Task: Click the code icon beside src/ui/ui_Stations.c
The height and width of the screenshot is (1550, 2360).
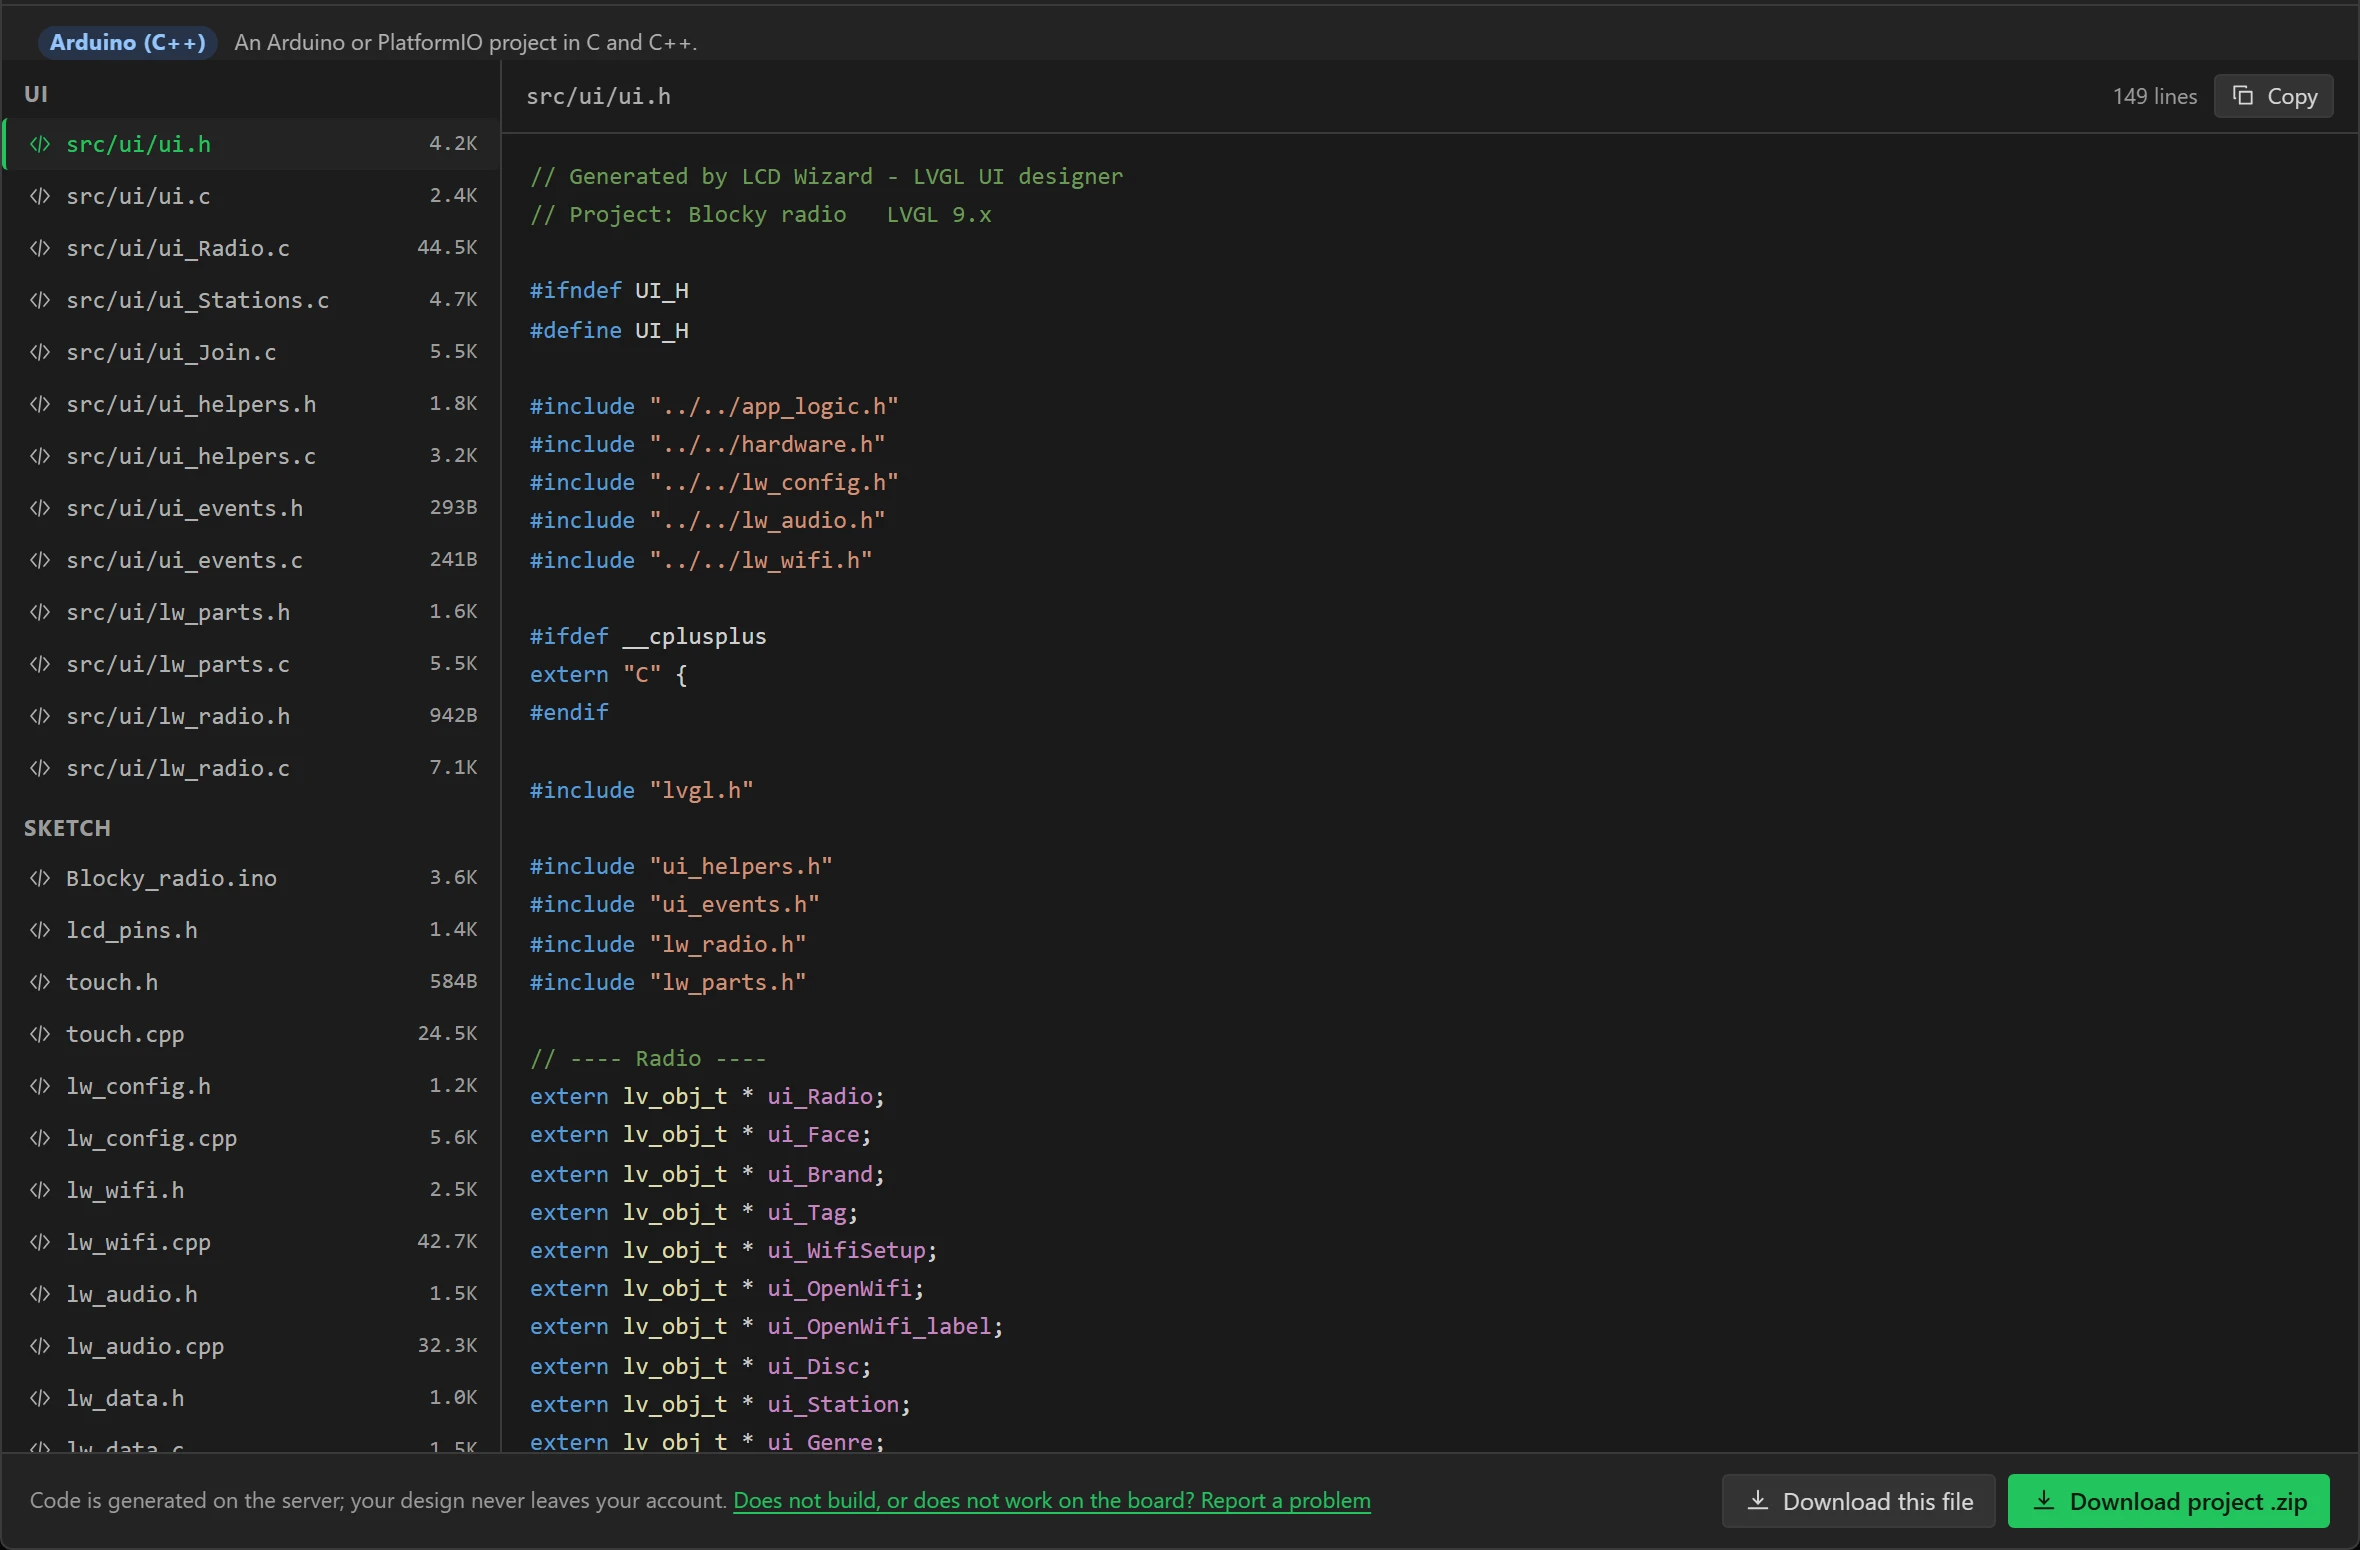Action: point(40,300)
